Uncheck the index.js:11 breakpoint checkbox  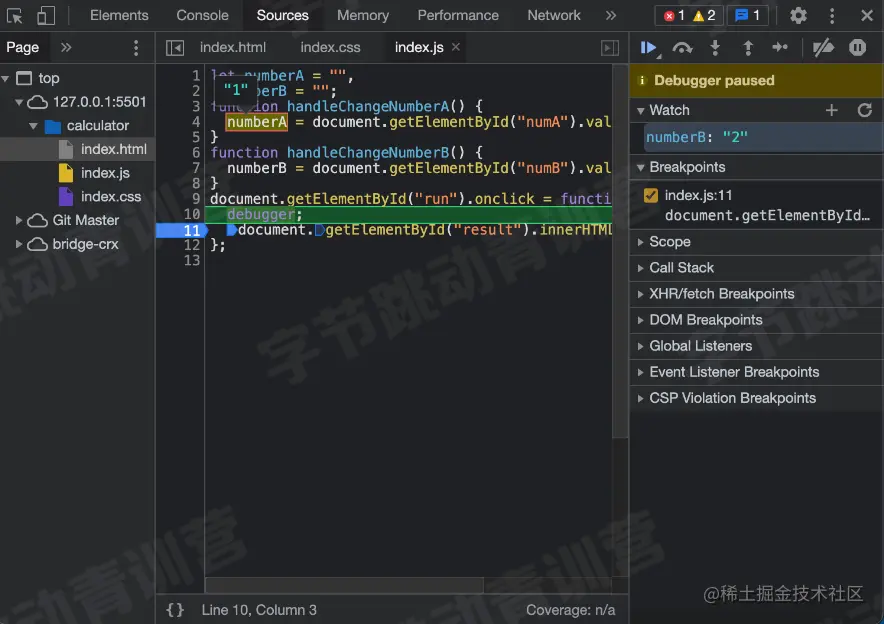point(651,196)
